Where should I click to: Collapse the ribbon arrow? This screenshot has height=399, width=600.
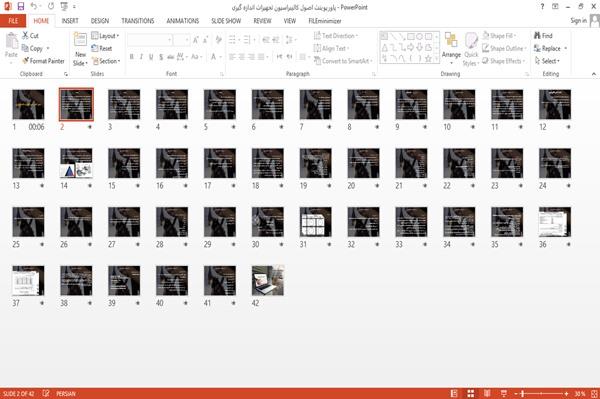click(593, 74)
